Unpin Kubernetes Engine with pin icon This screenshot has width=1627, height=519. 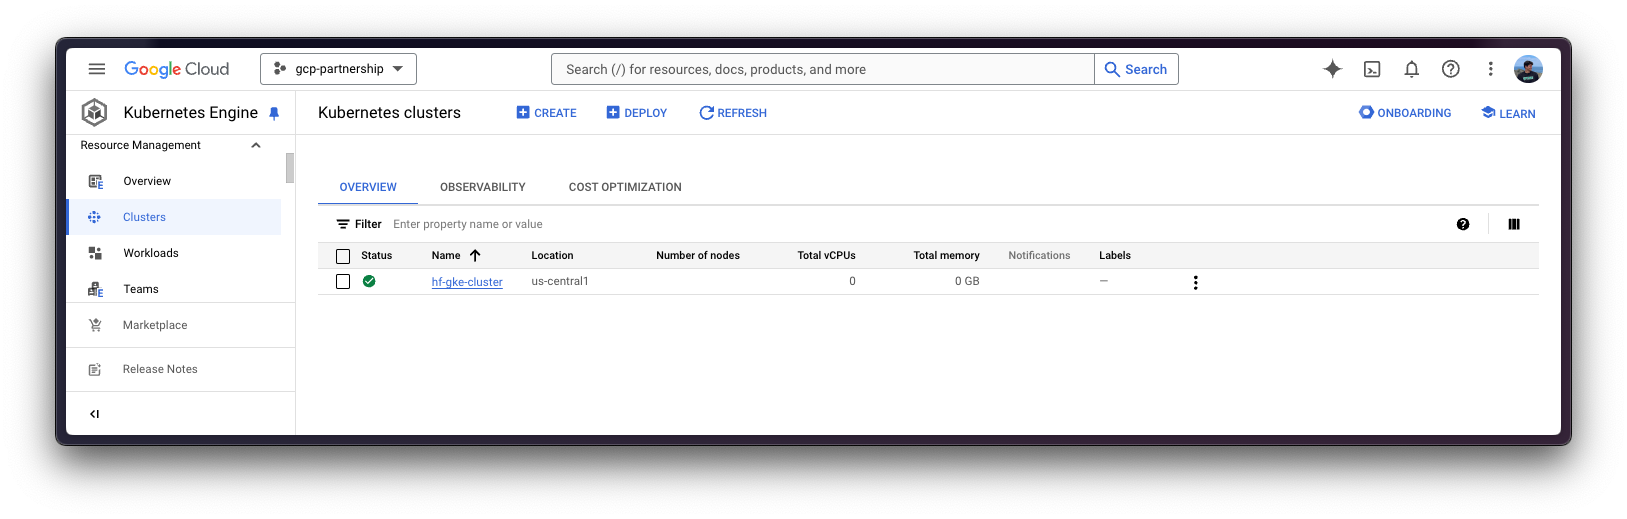274,114
